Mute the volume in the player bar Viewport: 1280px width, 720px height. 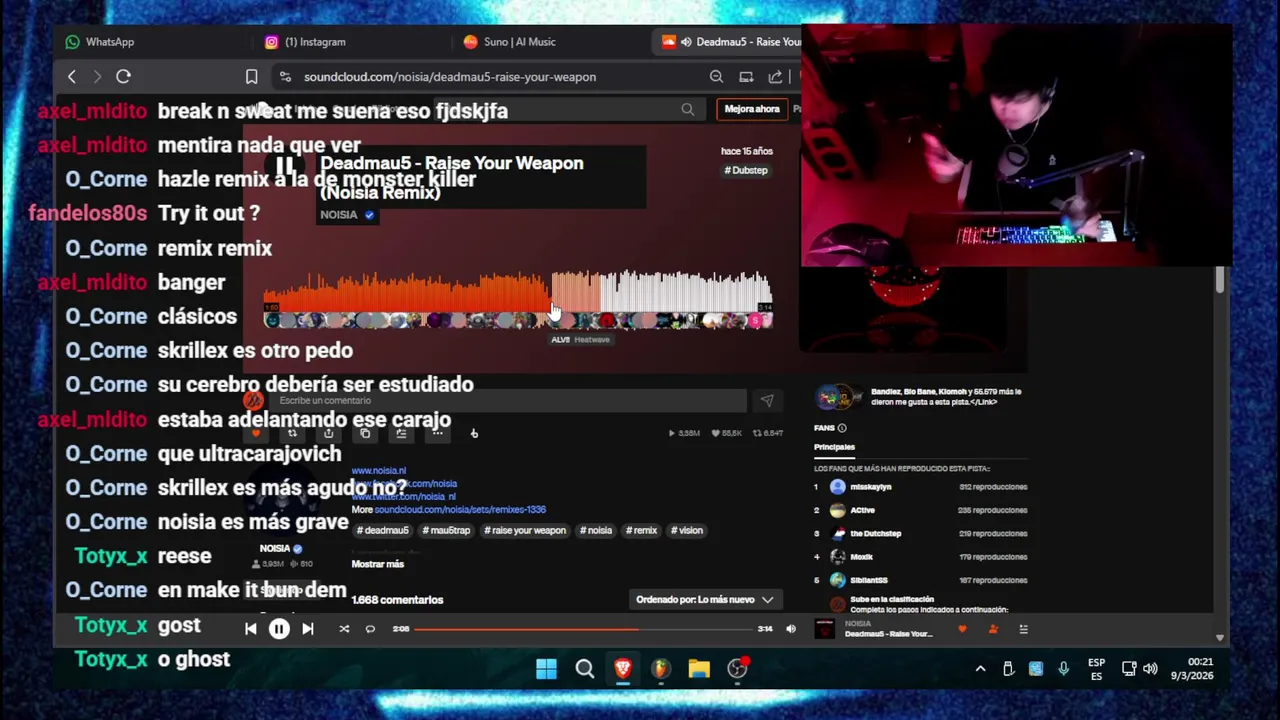pyautogui.click(x=791, y=629)
